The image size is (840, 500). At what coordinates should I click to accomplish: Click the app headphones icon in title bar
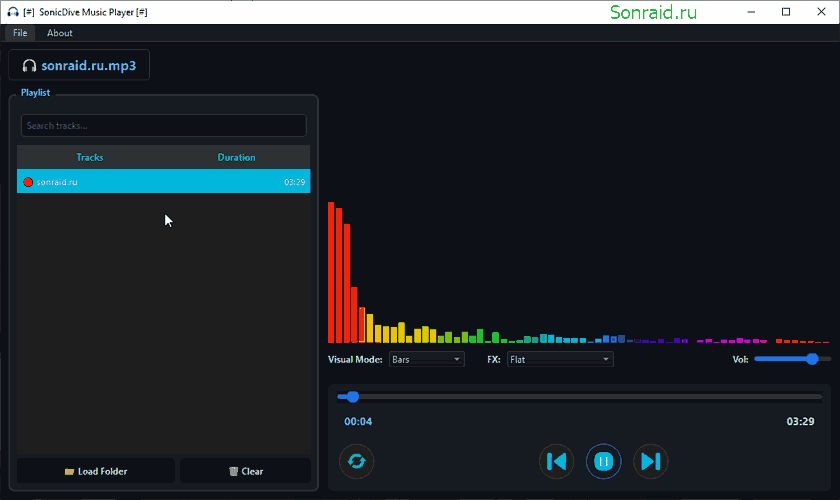13,12
